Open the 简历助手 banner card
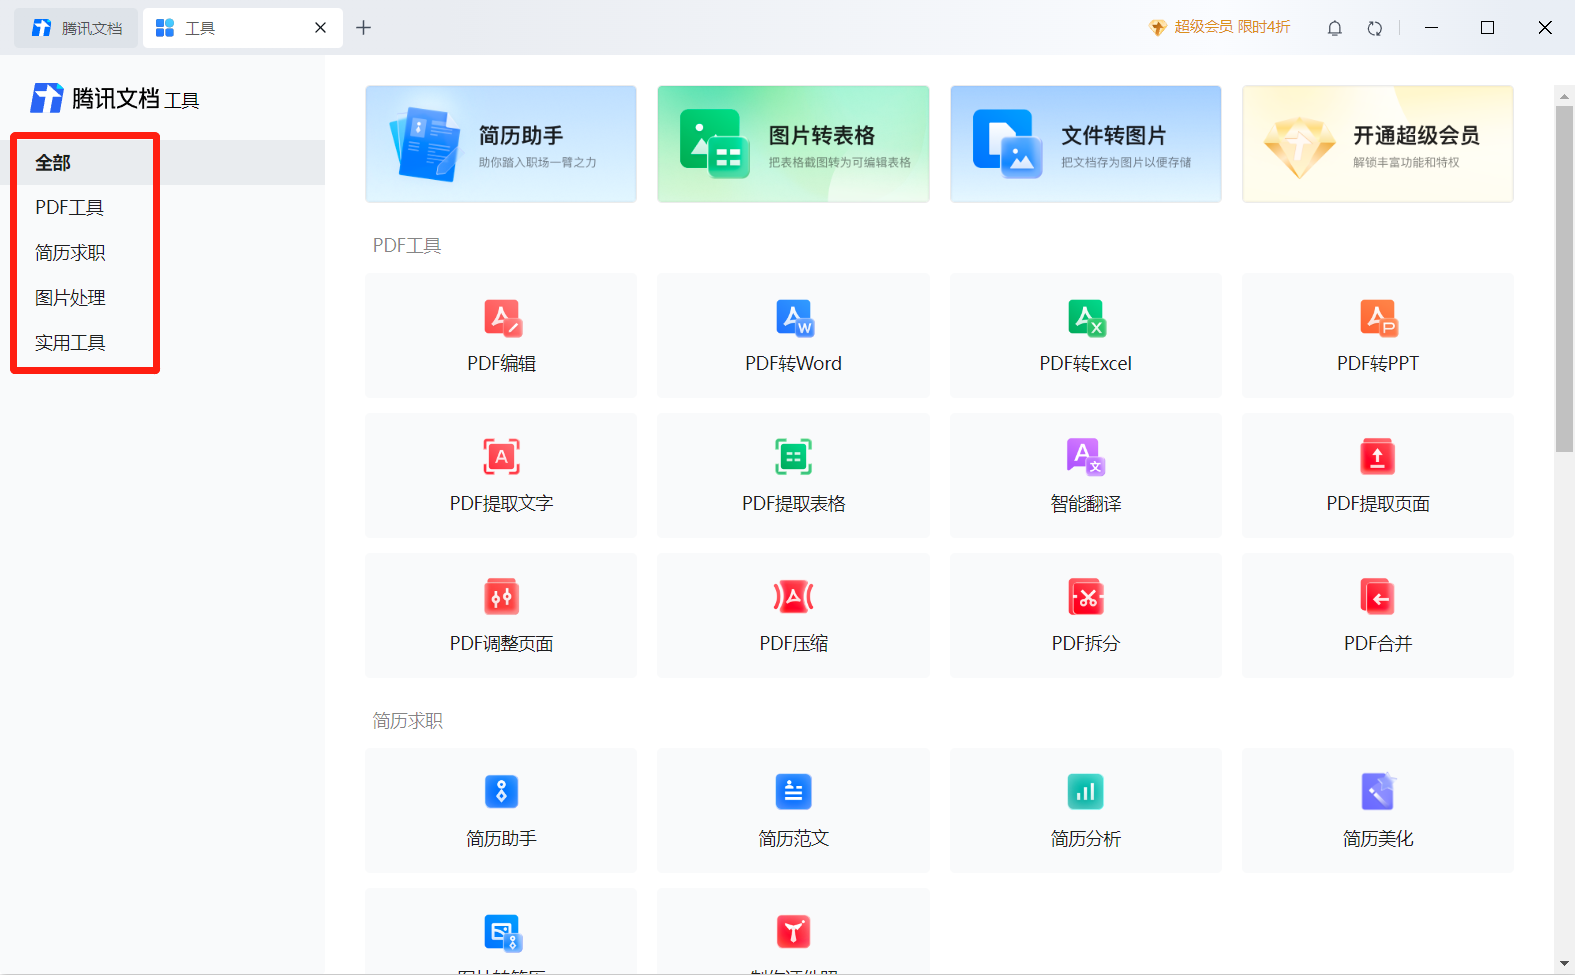Screen dimensions: 1575x975 (x=501, y=144)
